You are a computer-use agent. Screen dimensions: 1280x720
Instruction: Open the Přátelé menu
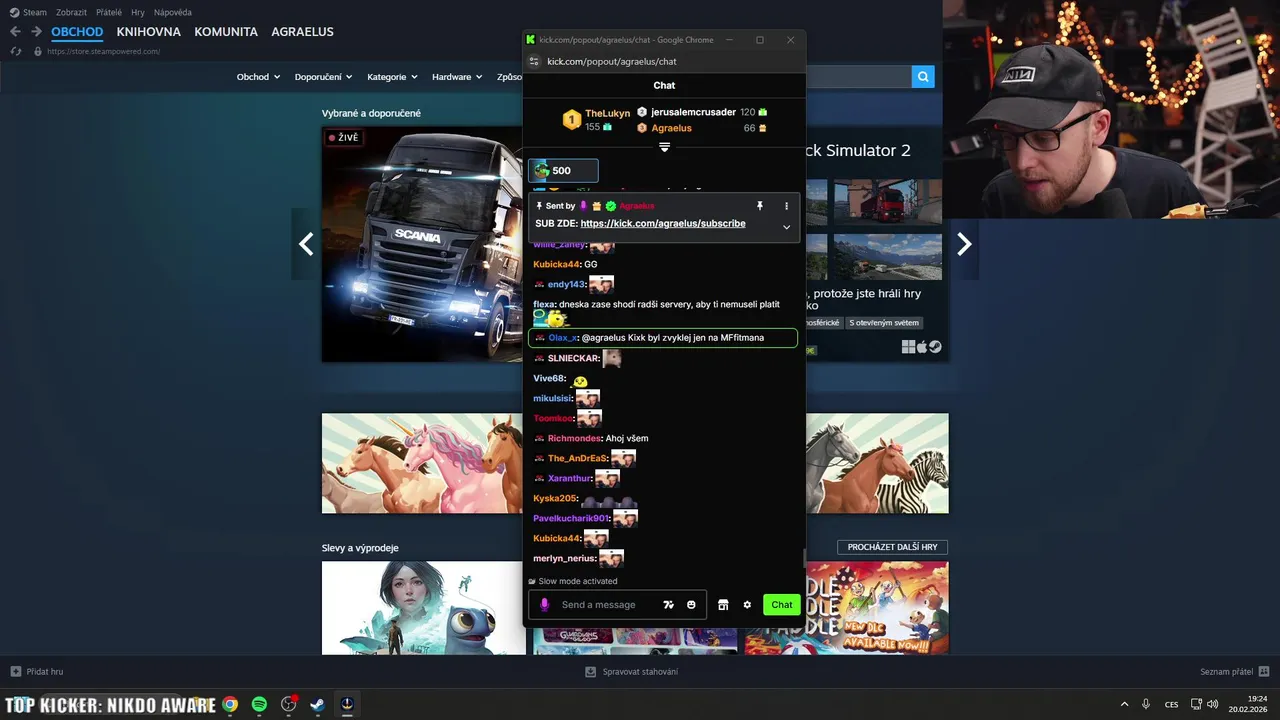109,12
